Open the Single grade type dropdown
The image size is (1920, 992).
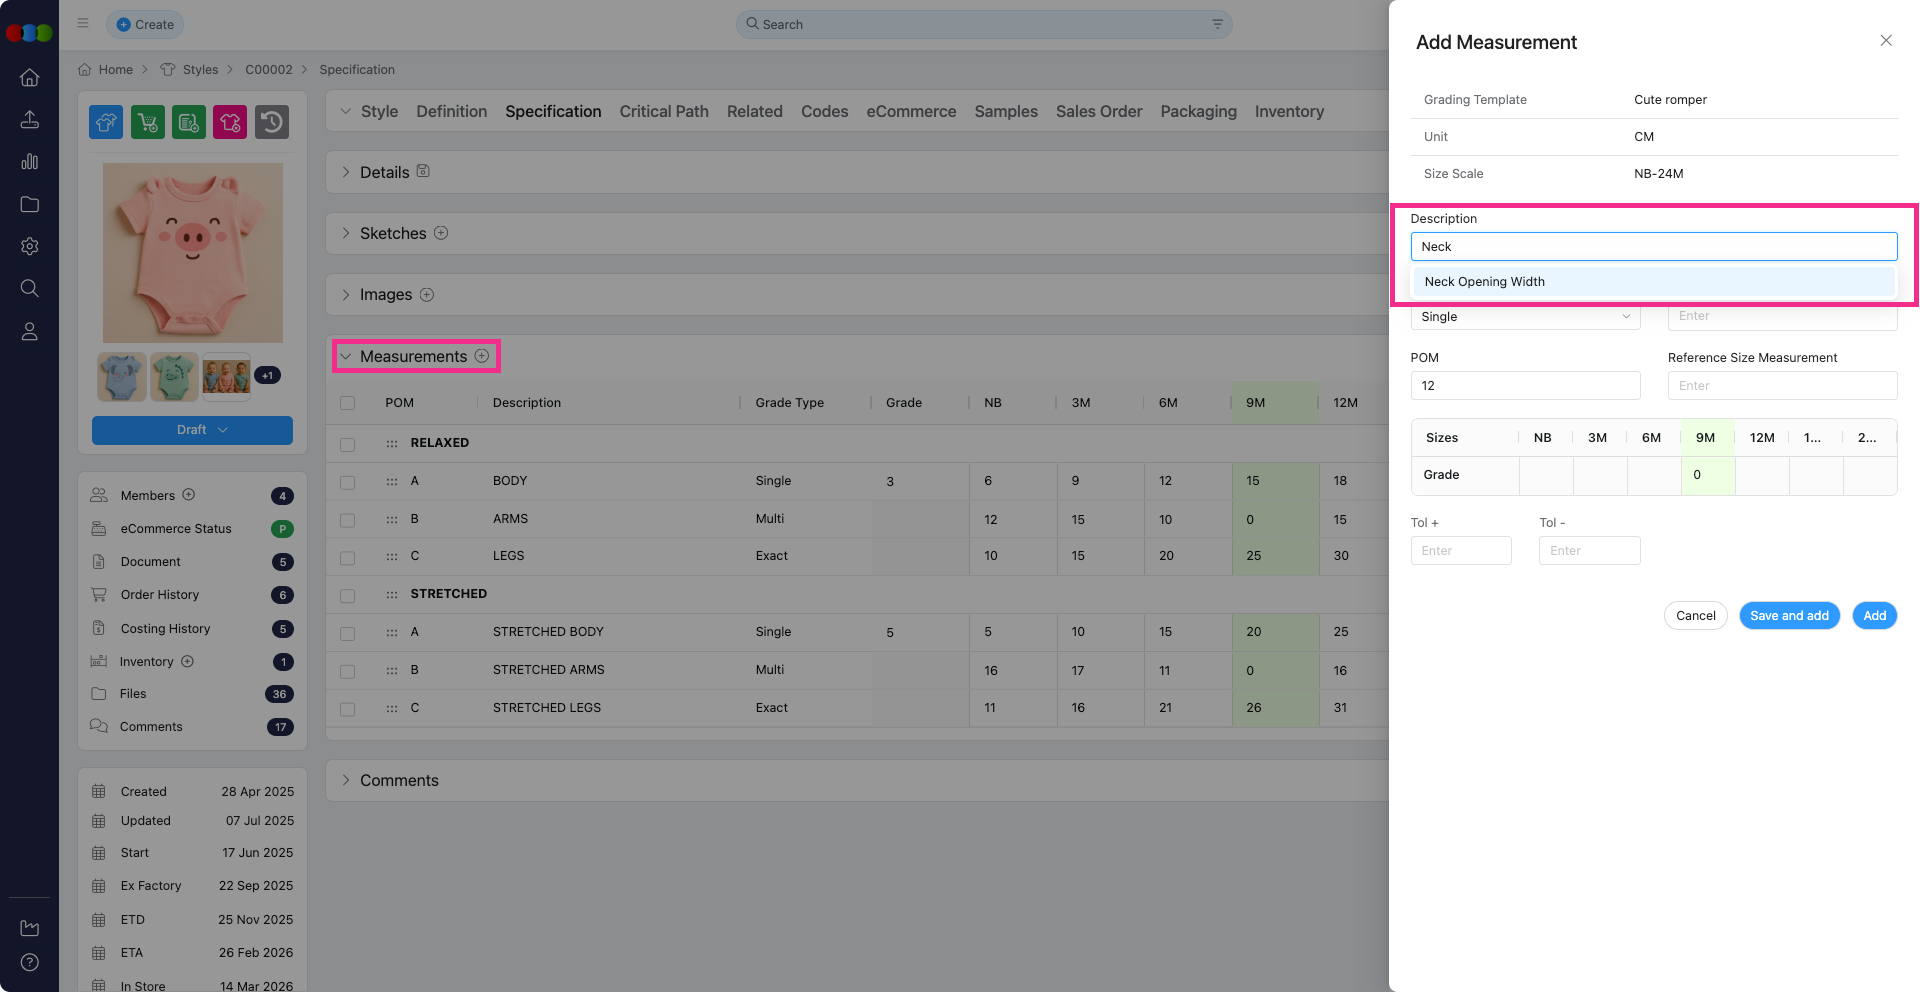(1524, 317)
